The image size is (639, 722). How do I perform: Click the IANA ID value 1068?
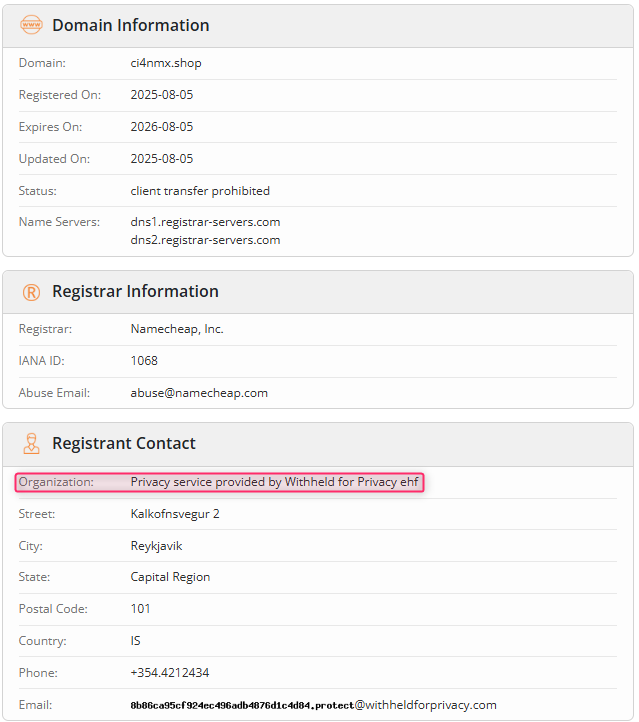point(144,361)
